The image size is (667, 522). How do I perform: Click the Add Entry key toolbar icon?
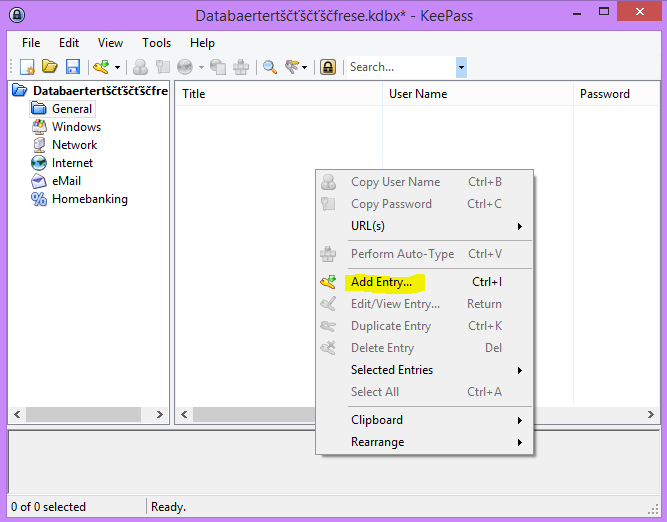(102, 67)
